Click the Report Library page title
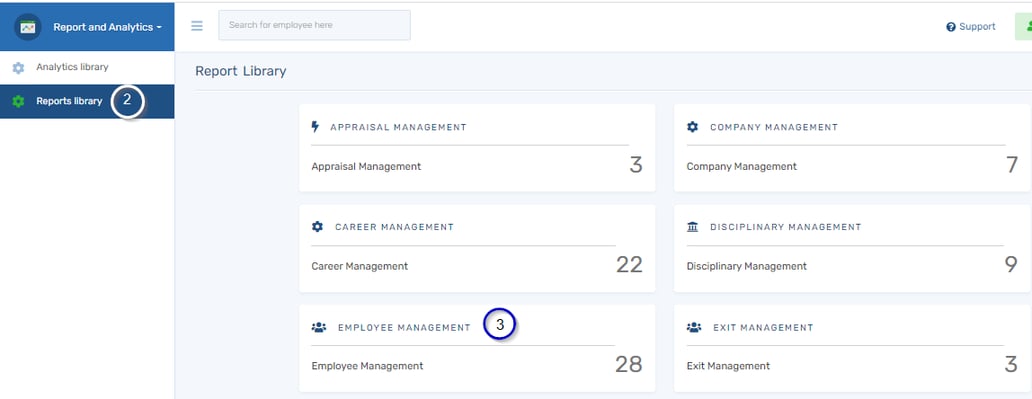The image size is (1032, 399). [241, 71]
